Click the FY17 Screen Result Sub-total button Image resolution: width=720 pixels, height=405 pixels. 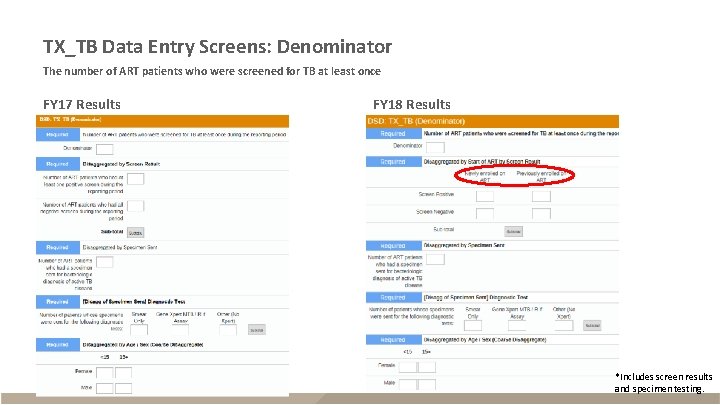coord(135,233)
